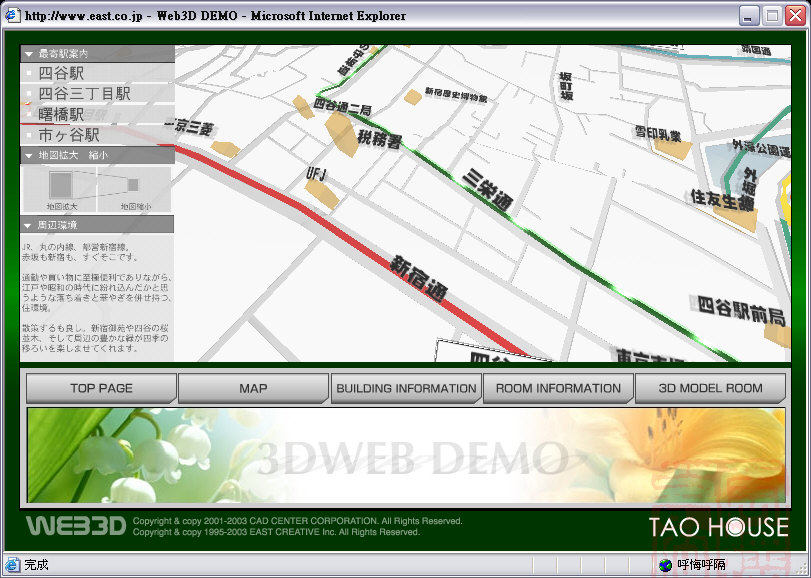
Task: Click the IE page icon in status bar
Action: pos(12,565)
